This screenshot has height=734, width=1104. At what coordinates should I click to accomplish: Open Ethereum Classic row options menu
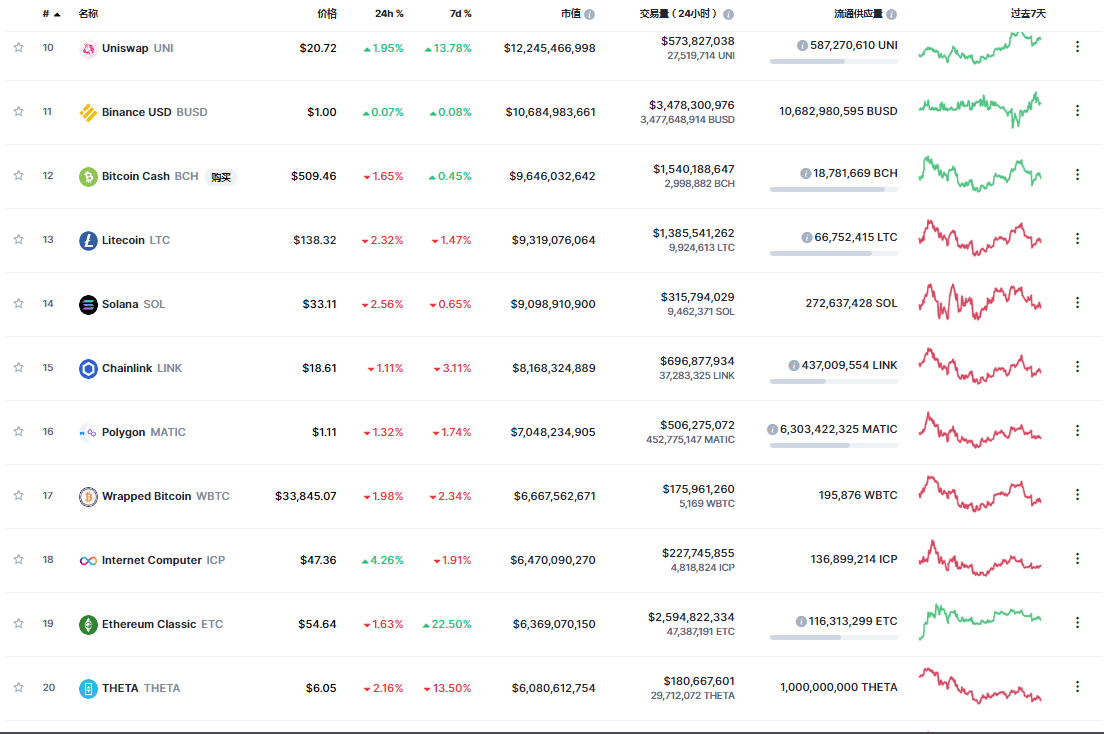tap(1077, 623)
